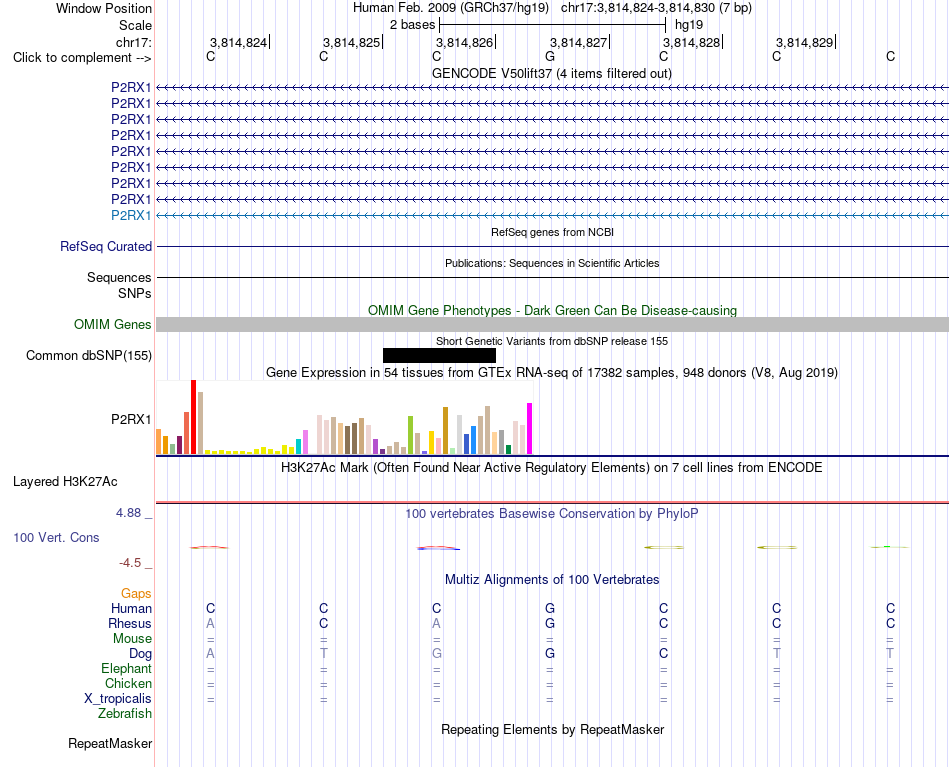Image resolution: width=950 pixels, height=767 pixels.
Task: Click 'Short Genetic Variants from dbSNP' title
Action: 552,341
